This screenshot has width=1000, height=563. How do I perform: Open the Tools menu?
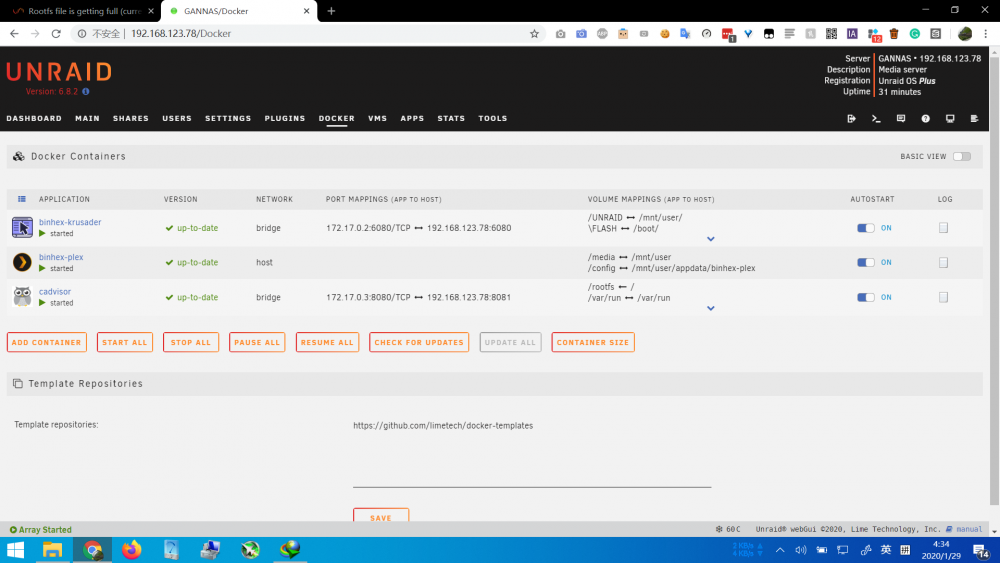point(493,119)
